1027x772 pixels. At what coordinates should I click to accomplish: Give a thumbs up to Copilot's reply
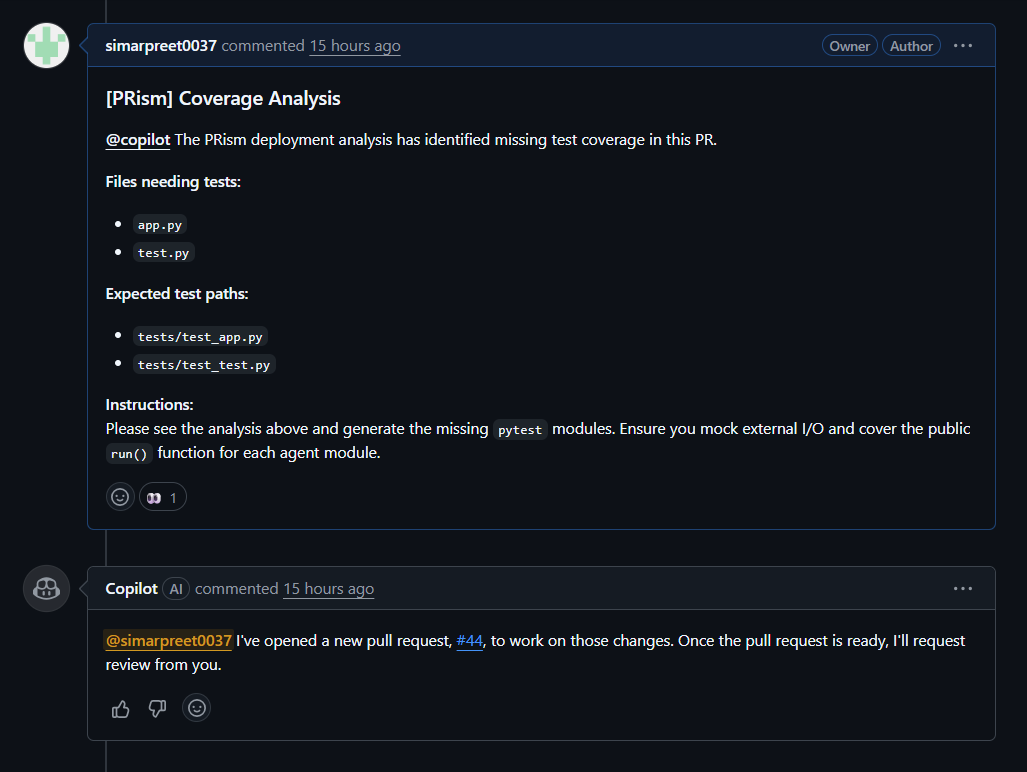pyautogui.click(x=120, y=708)
